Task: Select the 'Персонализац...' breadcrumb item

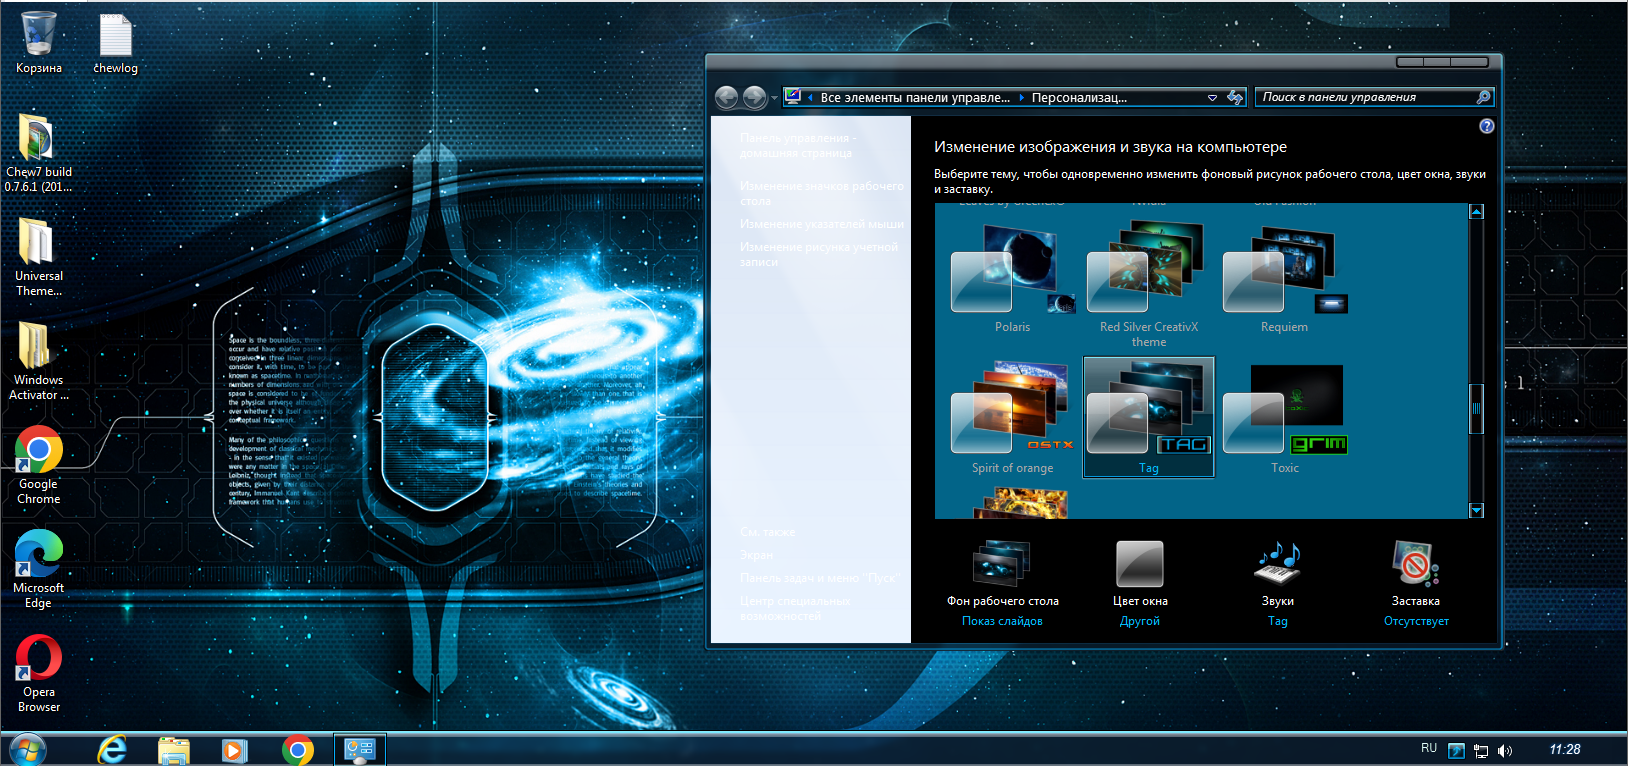Action: click(x=1079, y=98)
